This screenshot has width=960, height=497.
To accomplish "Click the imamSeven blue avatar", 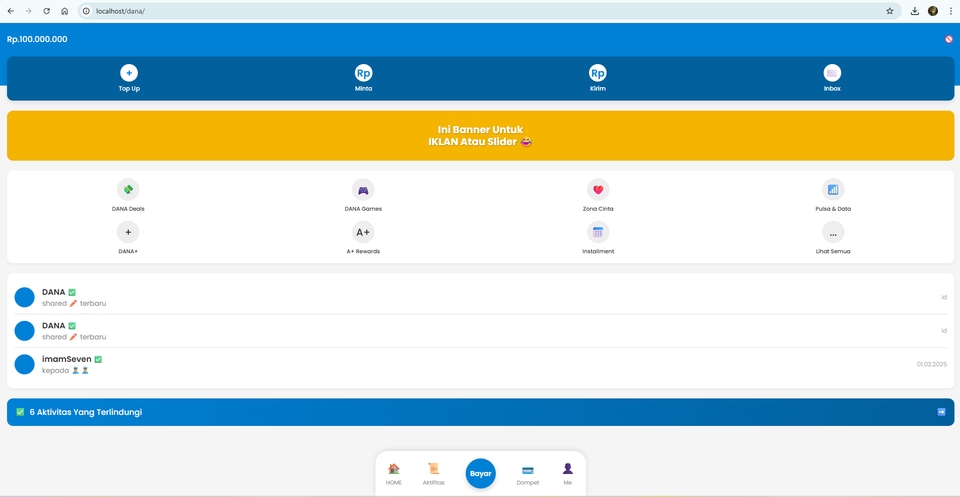I will [x=24, y=364].
